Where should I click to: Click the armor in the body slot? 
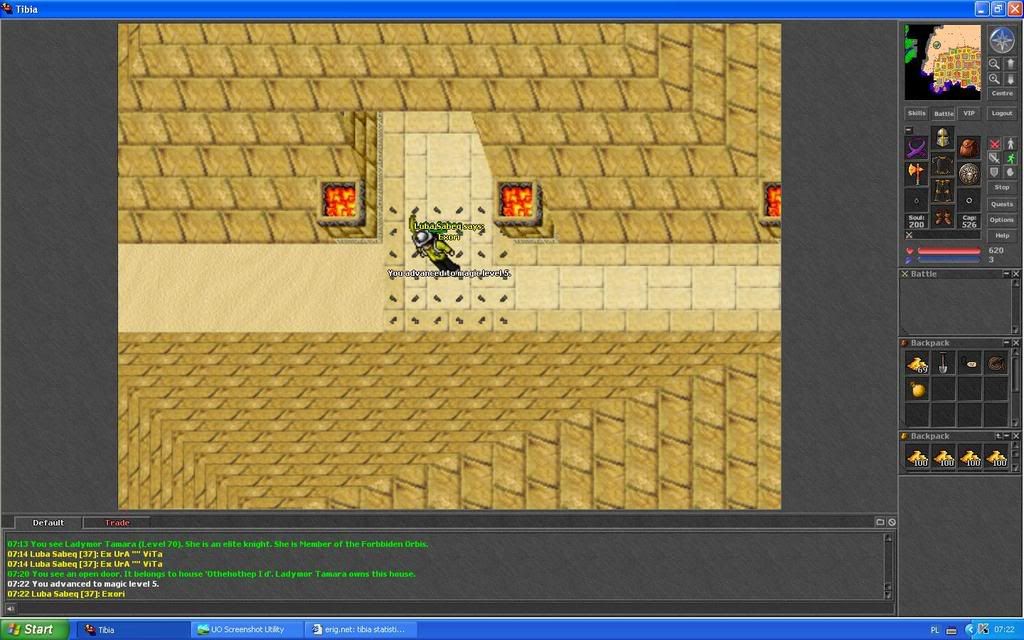(x=942, y=163)
